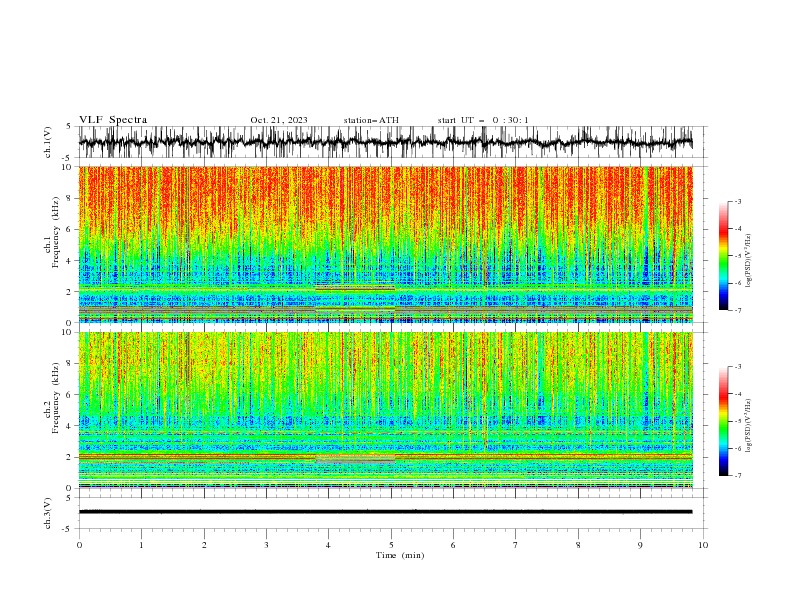Click the "-3" tick on upper colorbar
Viewport: 792px width, 612px height.
(737, 201)
